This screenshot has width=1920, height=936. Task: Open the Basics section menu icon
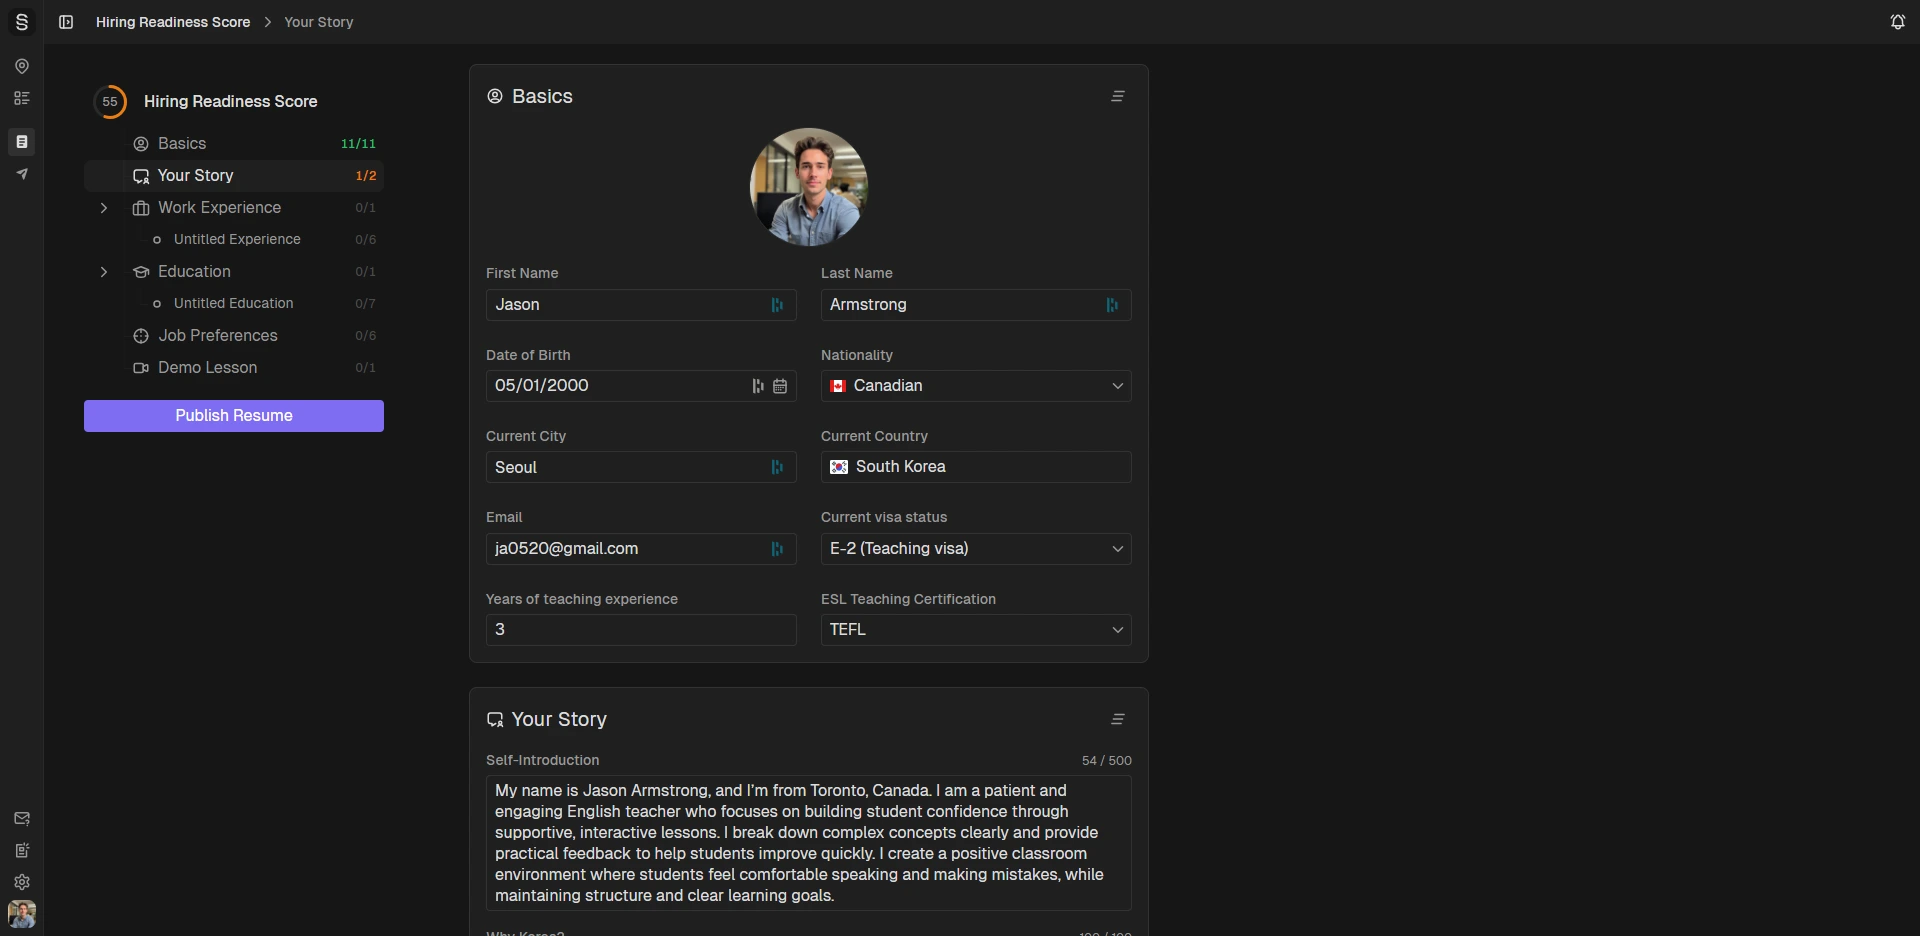tap(1118, 97)
